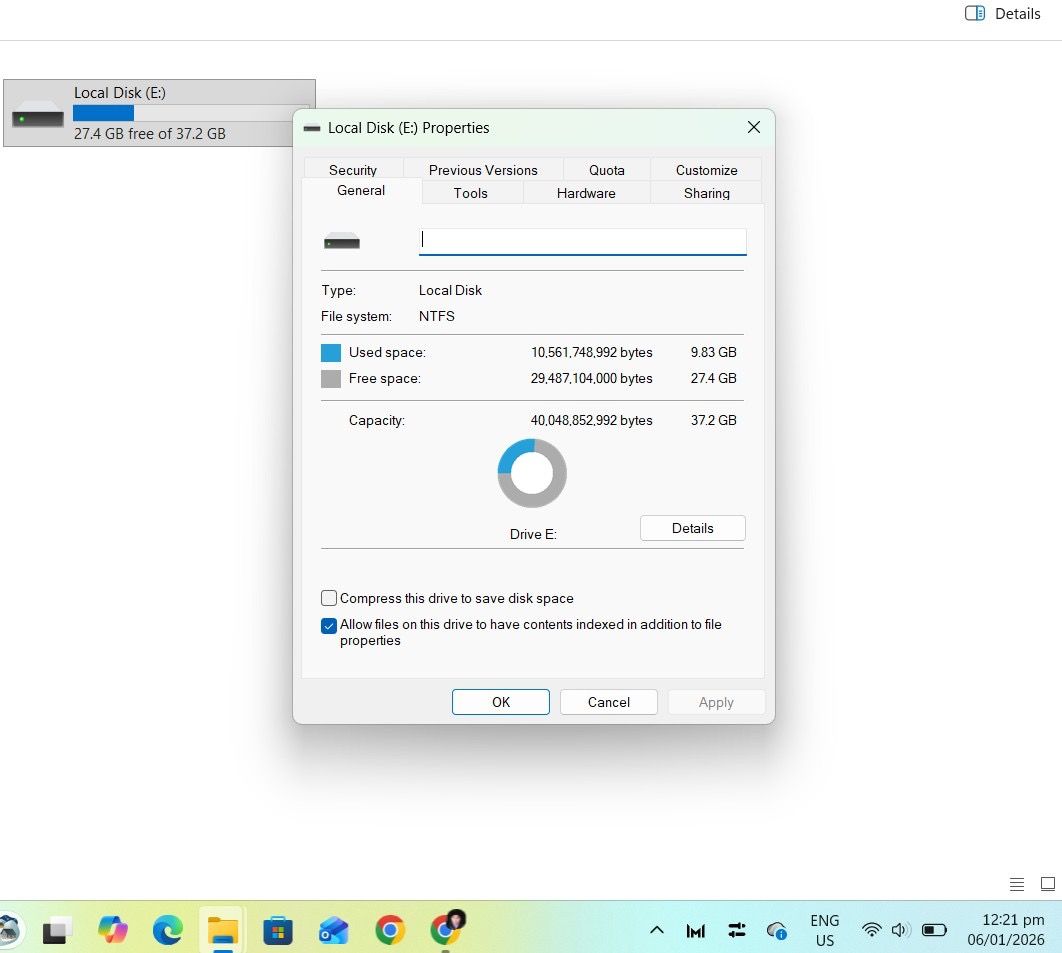Image resolution: width=1062 pixels, height=953 pixels.
Task: Click the drive label text field
Action: [x=582, y=241]
